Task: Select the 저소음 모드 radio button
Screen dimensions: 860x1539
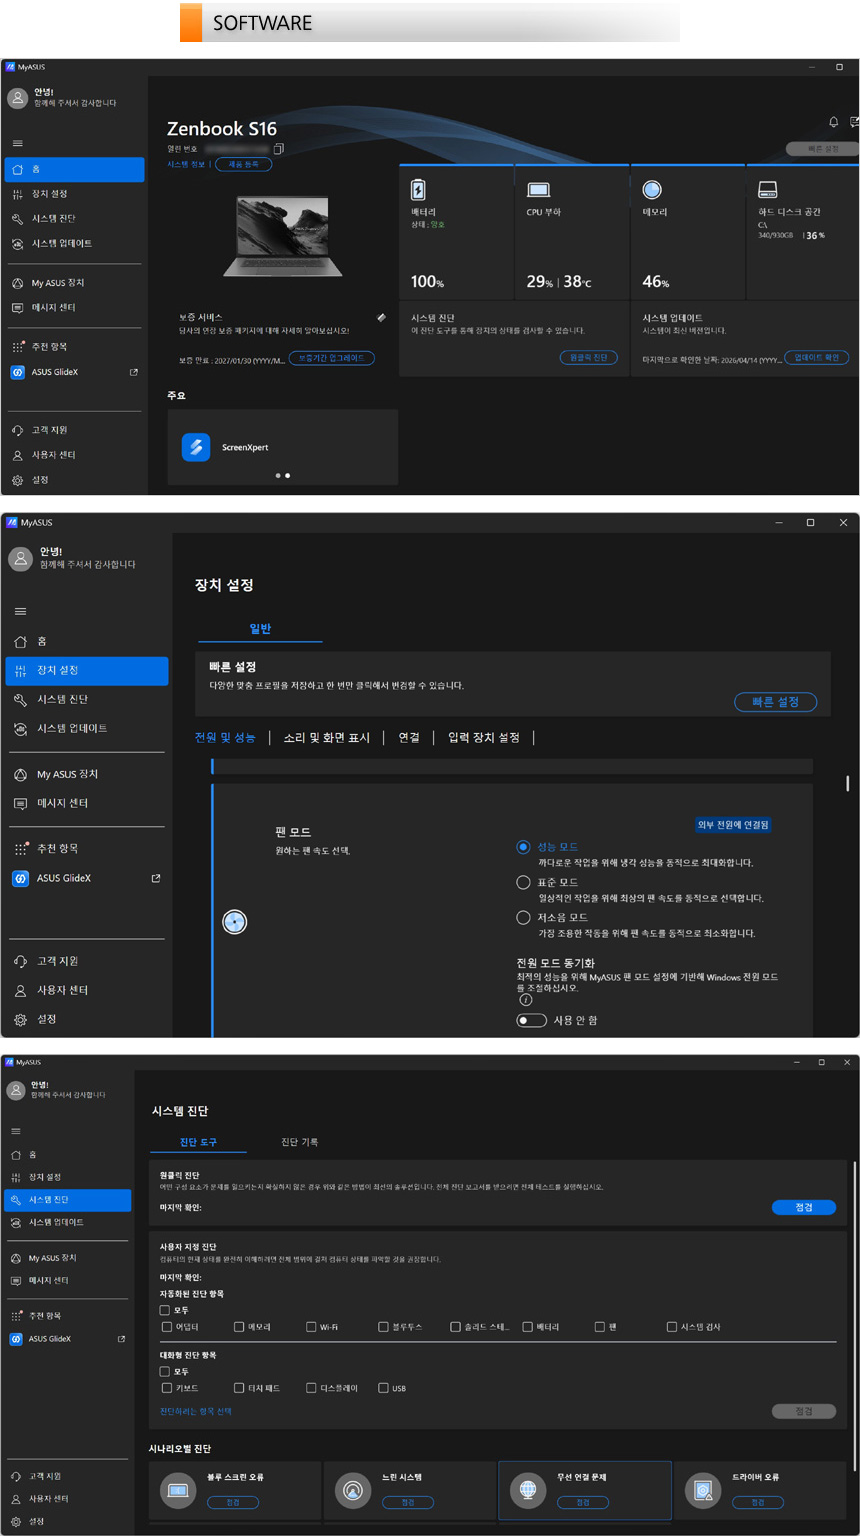Action: [523, 918]
